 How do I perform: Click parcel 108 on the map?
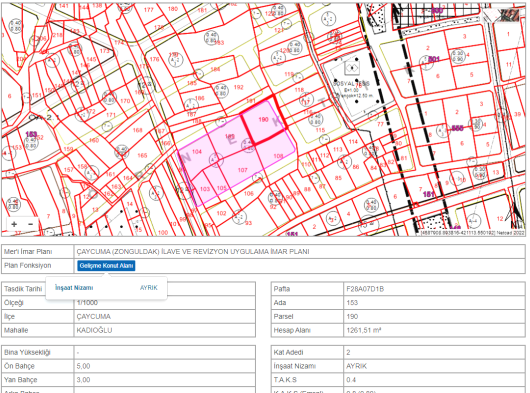click(278, 156)
